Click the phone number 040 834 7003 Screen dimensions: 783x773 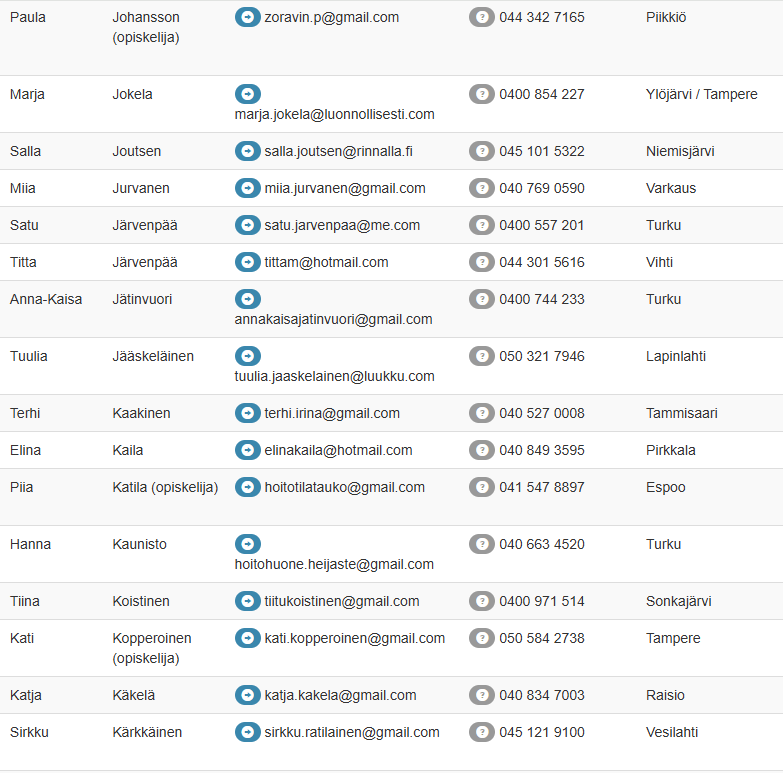[x=542, y=695]
